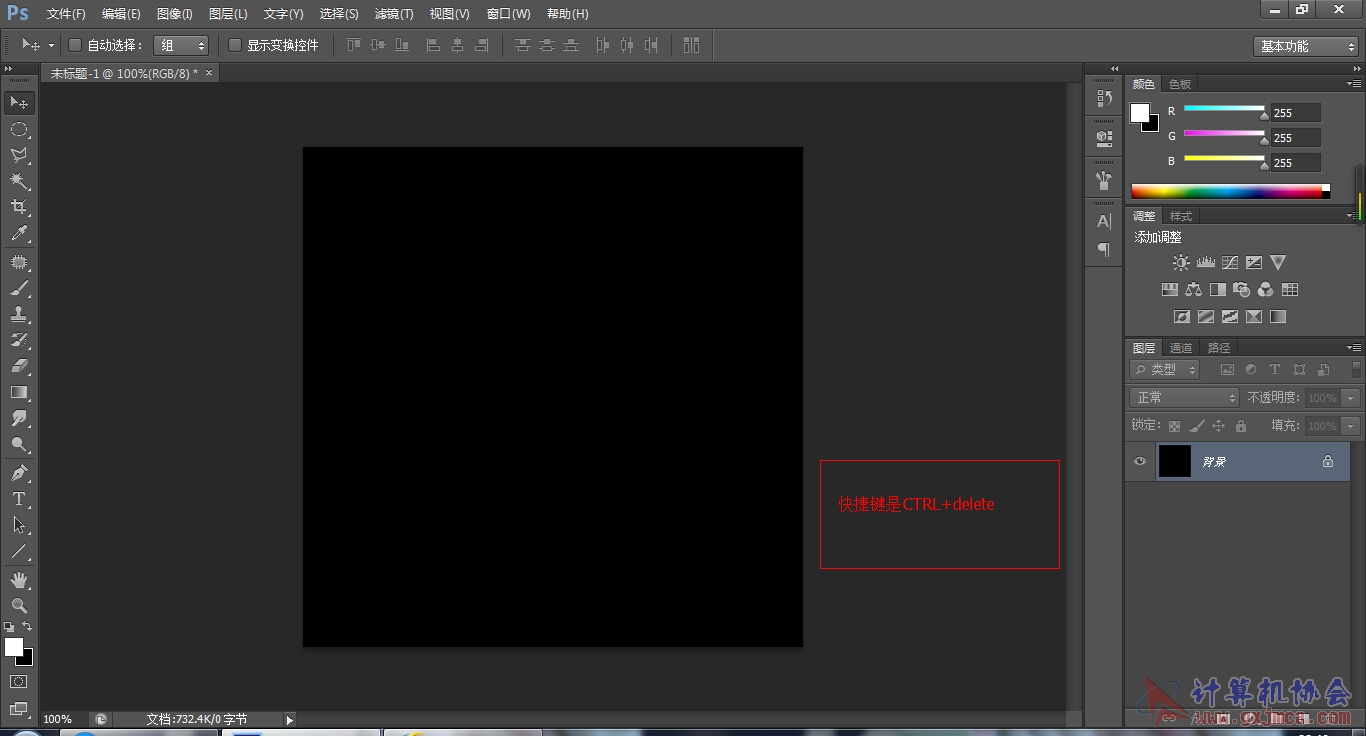The height and width of the screenshot is (736, 1366).
Task: Open the 正常 blend mode dropdown
Action: (1185, 398)
